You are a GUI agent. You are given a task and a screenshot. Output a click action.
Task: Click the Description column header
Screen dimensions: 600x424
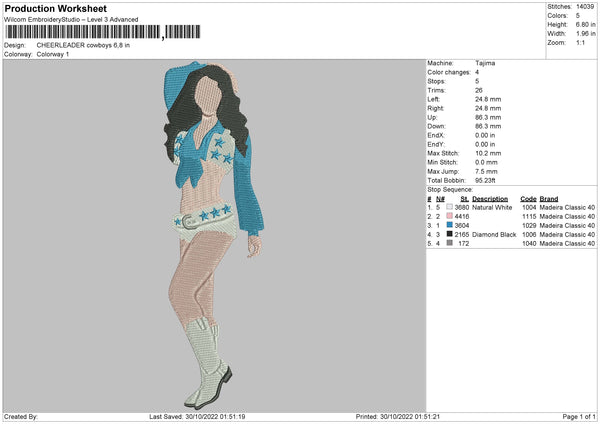pos(490,198)
